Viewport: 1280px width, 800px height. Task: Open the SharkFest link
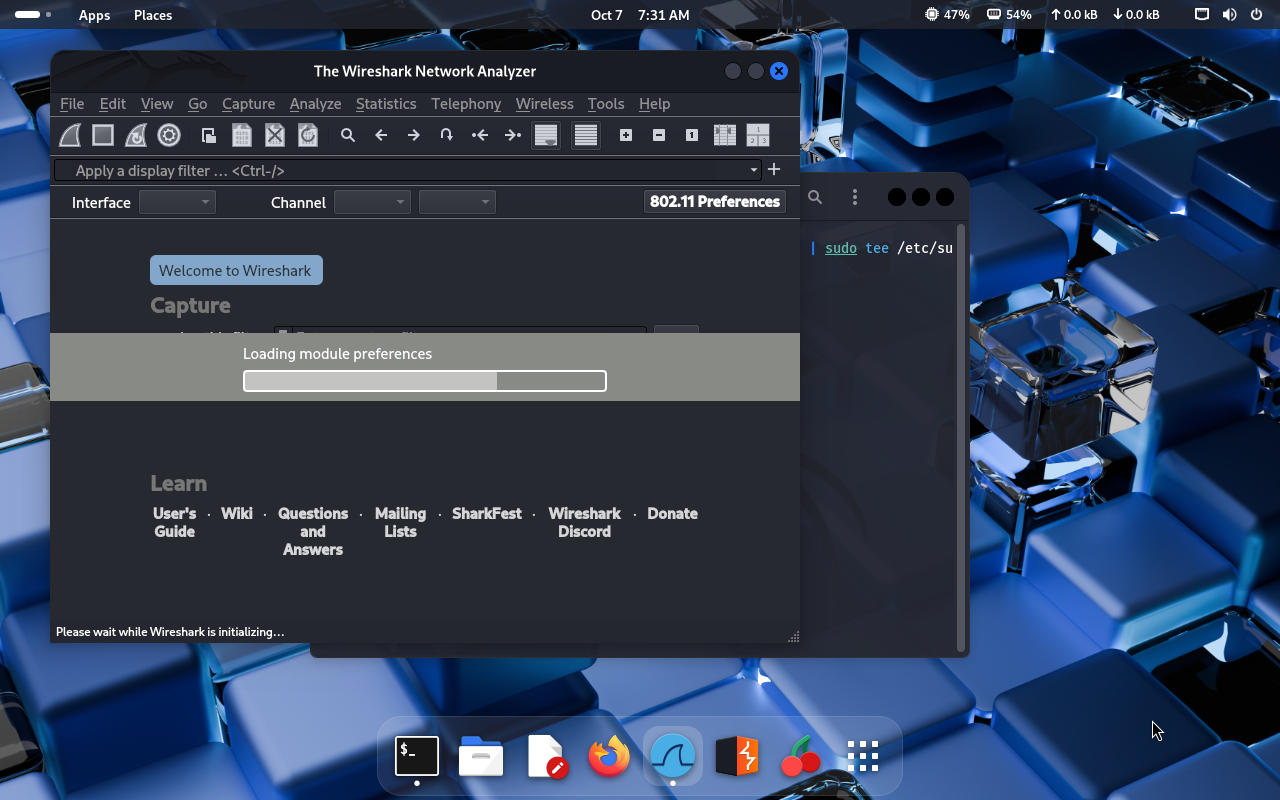487,513
